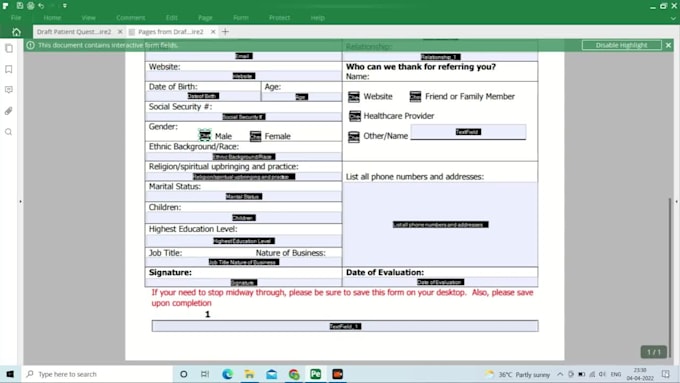
Task: Open Google Chrome from the taskbar
Action: pyautogui.click(x=294, y=374)
